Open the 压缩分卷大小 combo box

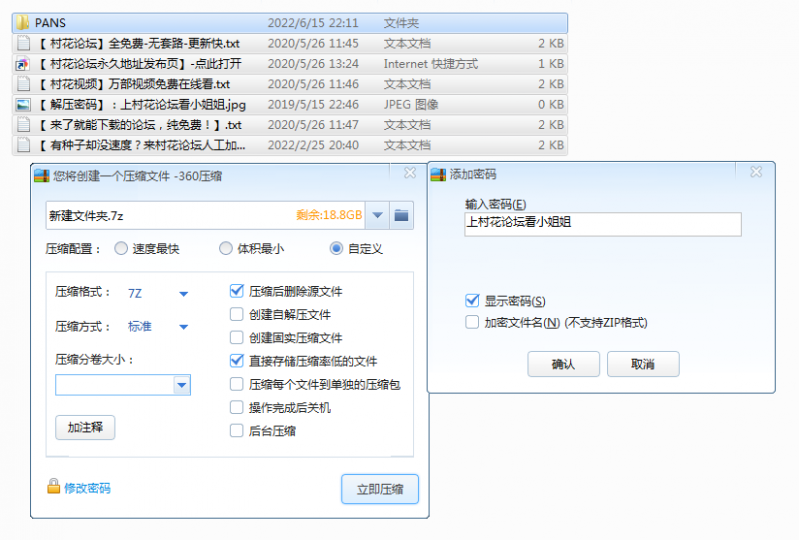181,385
